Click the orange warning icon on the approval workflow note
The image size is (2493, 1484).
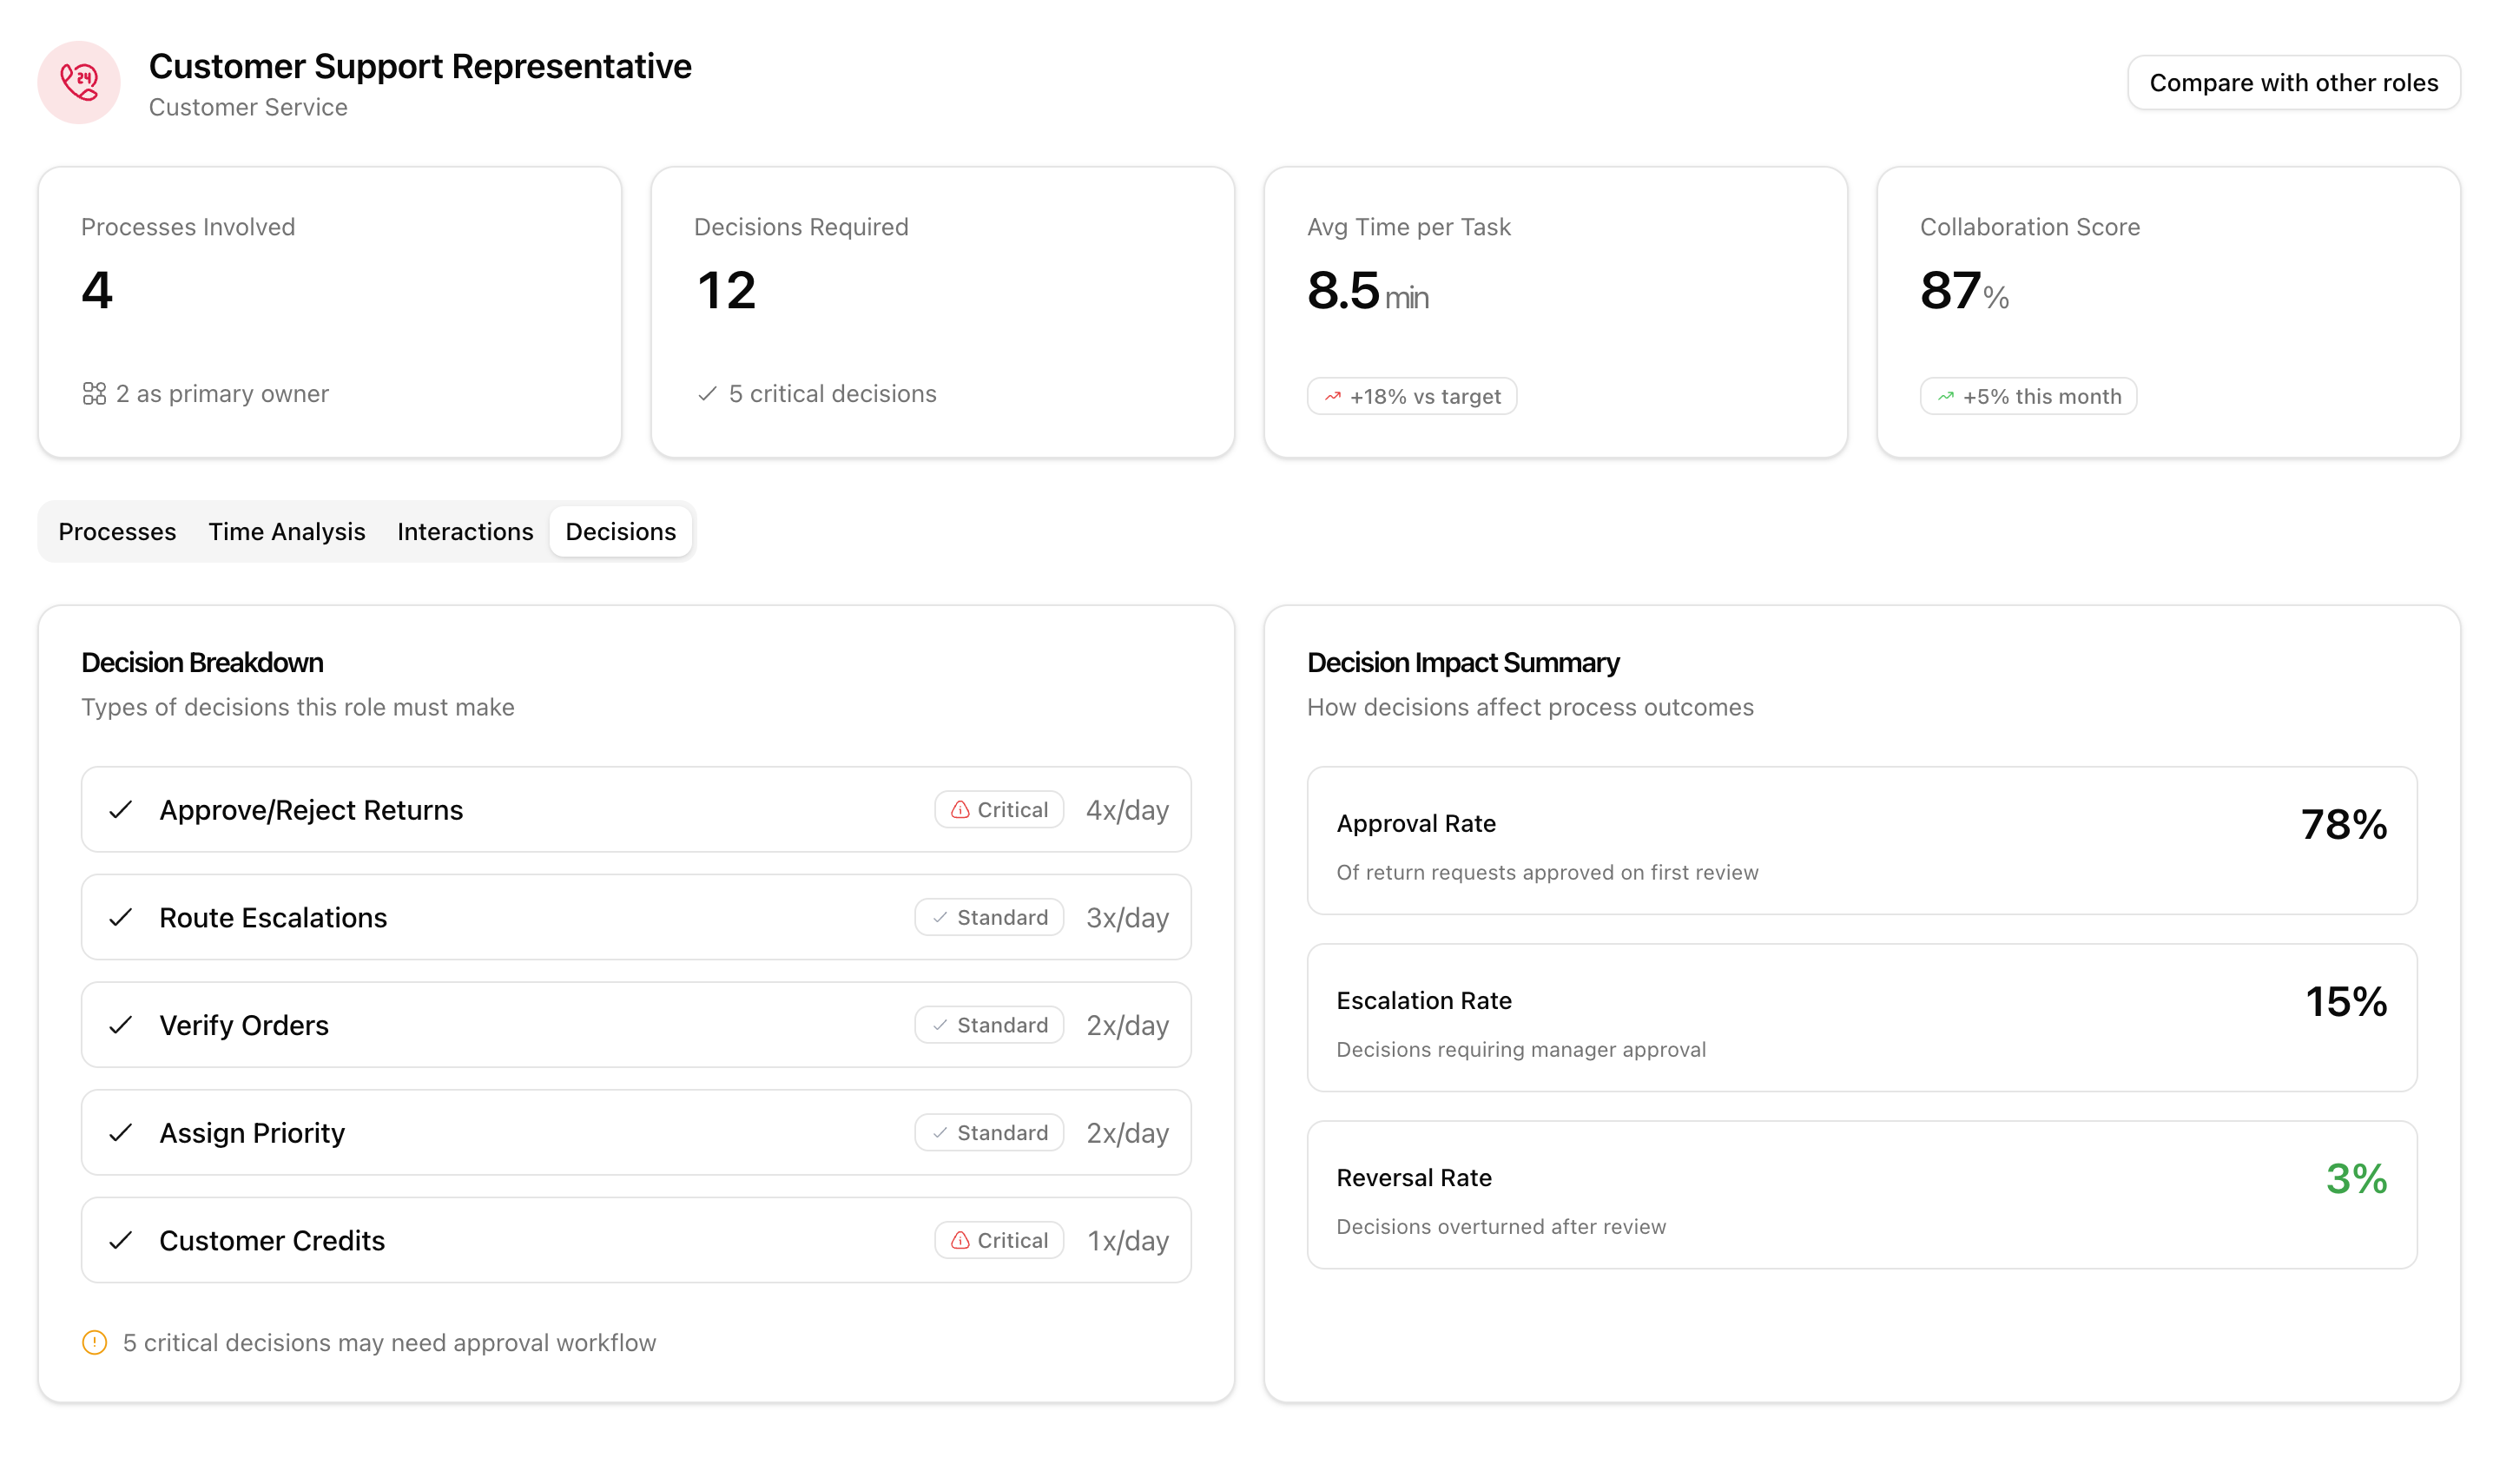[x=94, y=1342]
